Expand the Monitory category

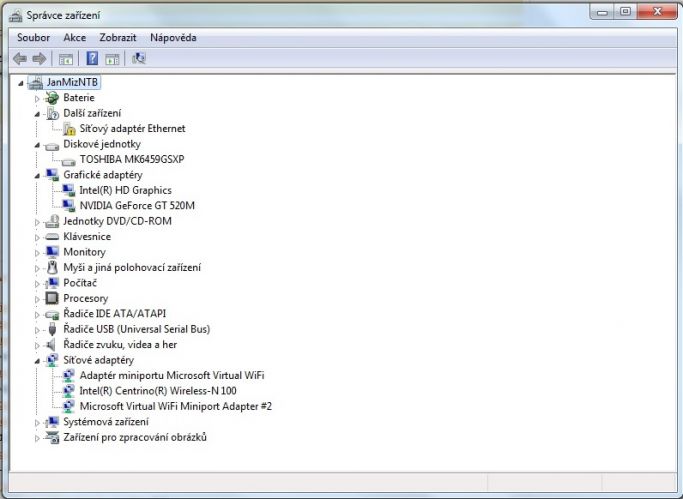point(37,253)
